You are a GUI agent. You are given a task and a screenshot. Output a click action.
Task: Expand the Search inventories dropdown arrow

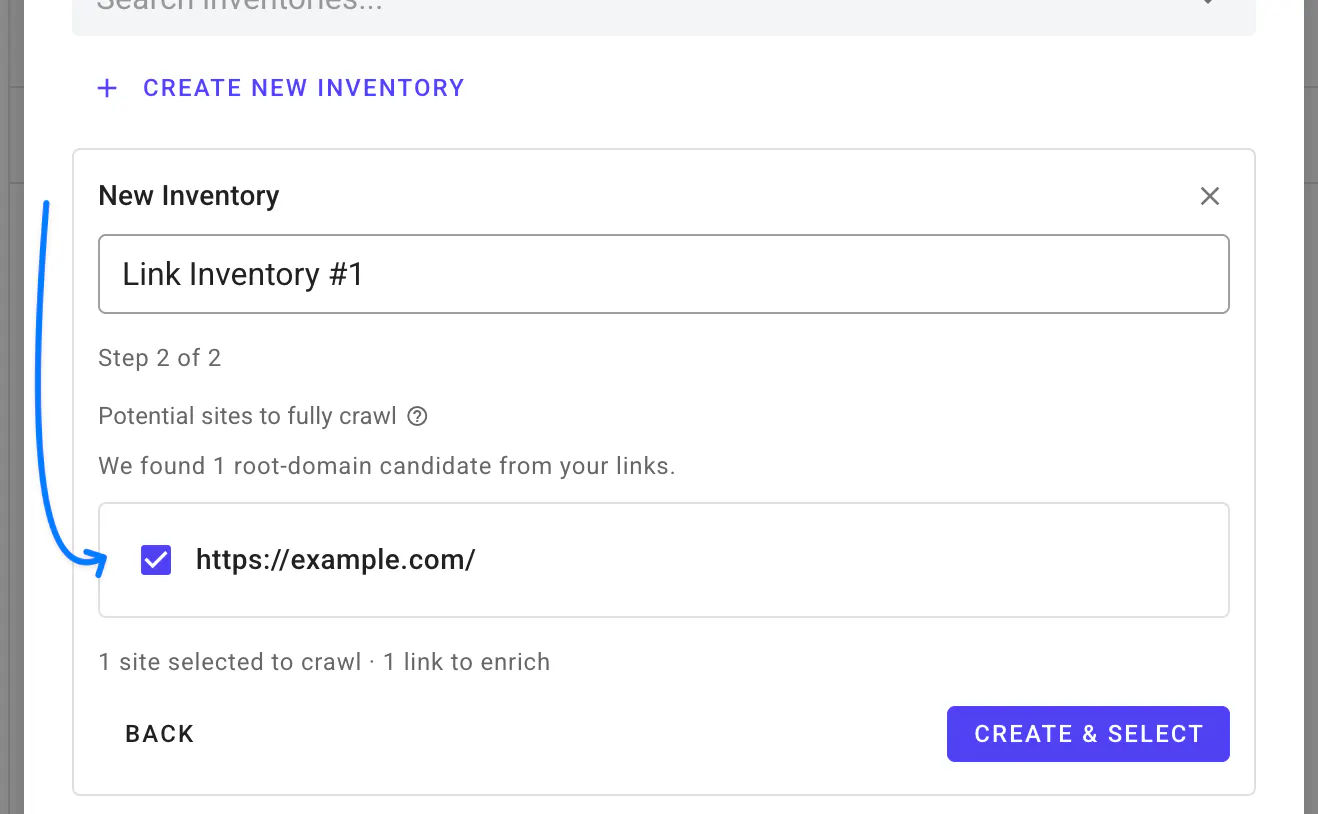[x=1208, y=5]
